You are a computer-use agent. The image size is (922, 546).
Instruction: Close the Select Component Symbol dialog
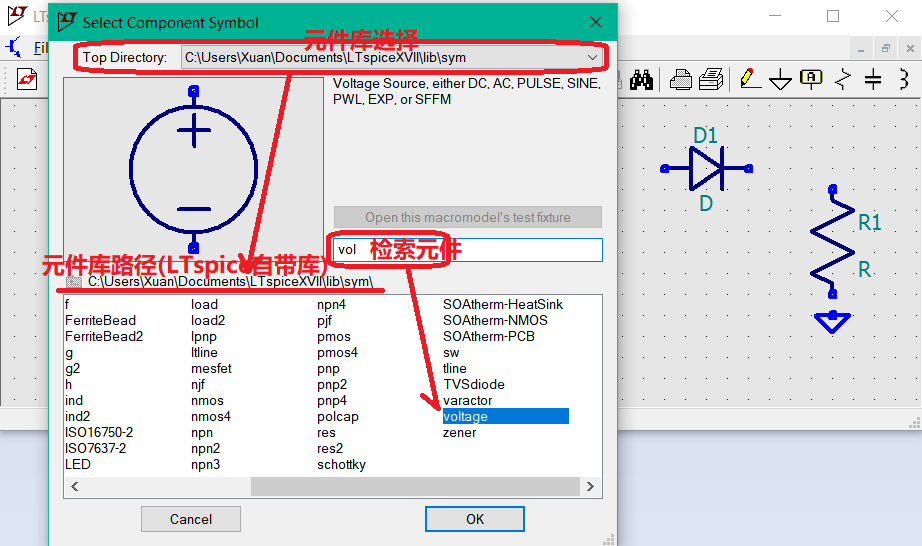tap(596, 22)
